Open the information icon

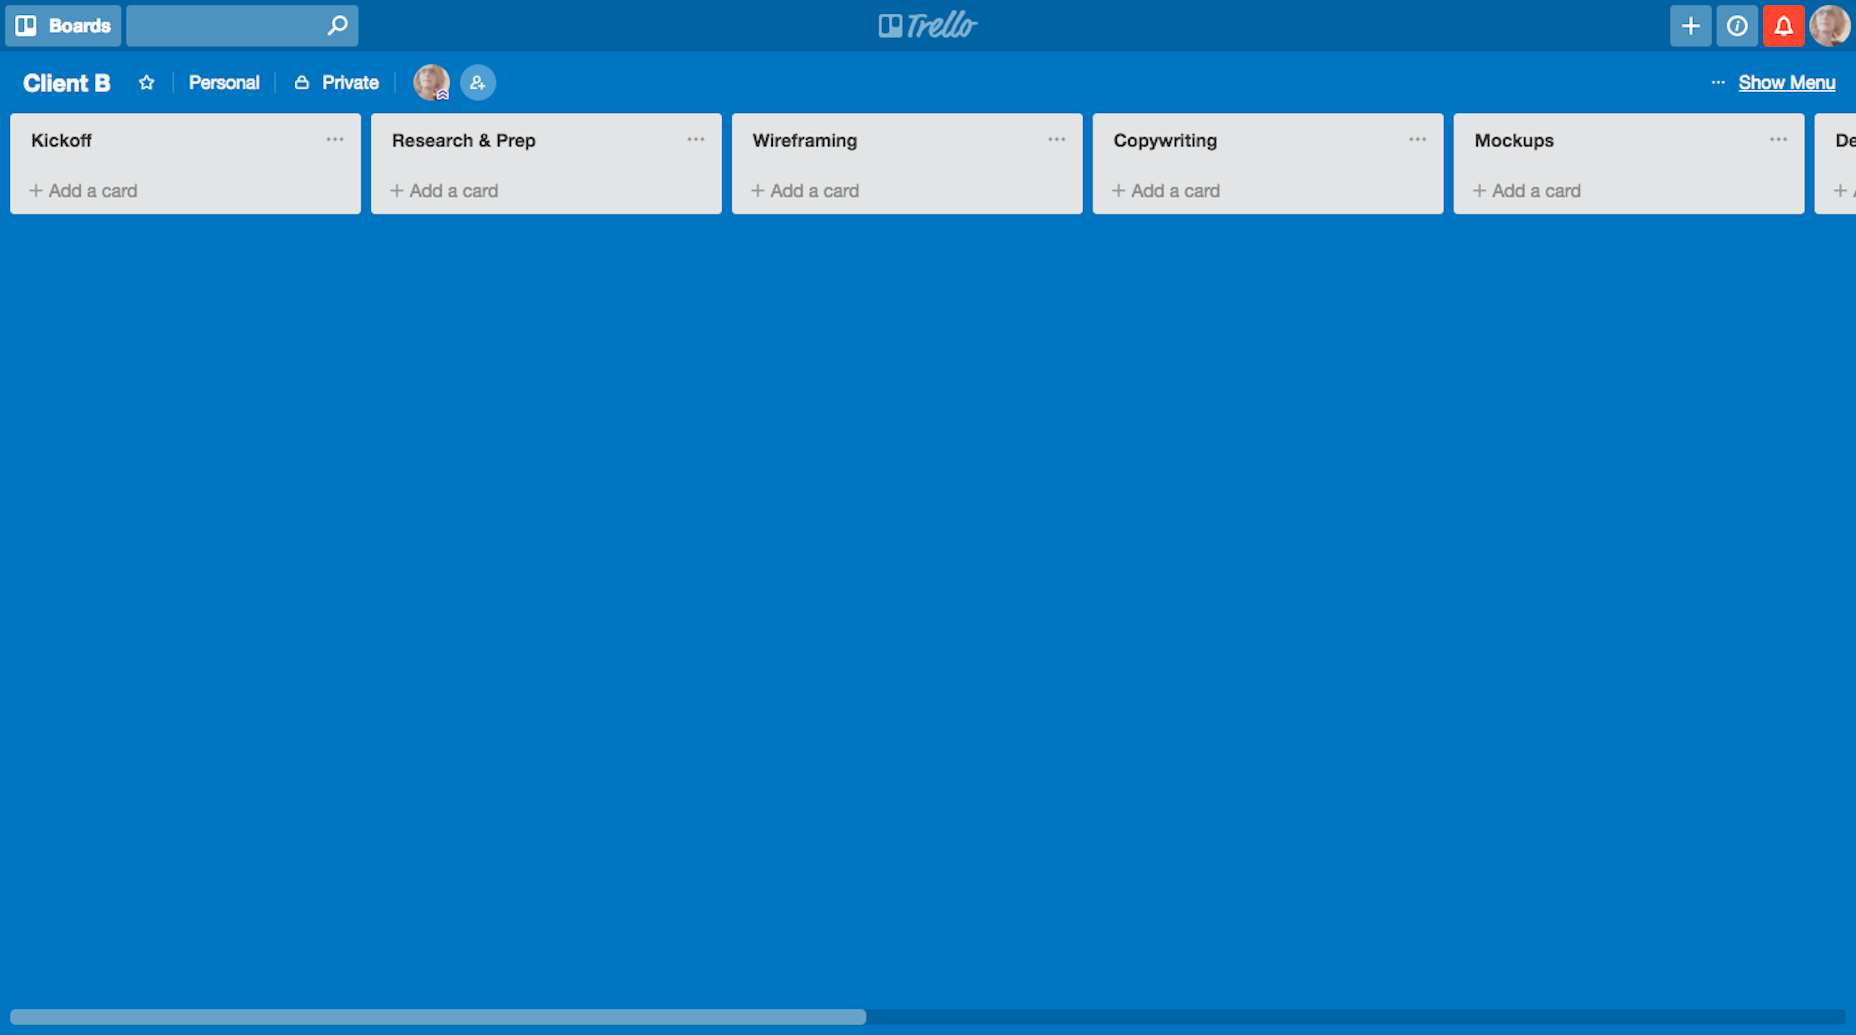coord(1737,26)
